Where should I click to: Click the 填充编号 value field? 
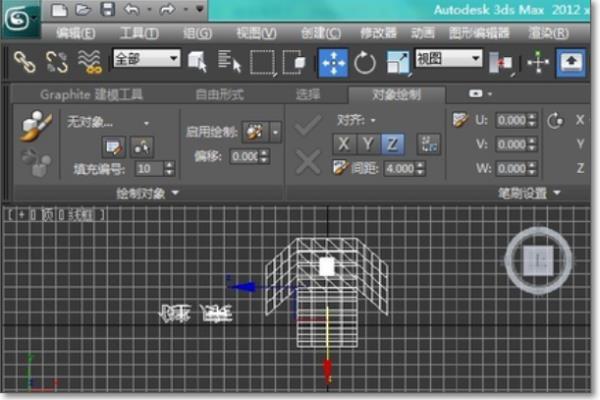pyautogui.click(x=150, y=169)
